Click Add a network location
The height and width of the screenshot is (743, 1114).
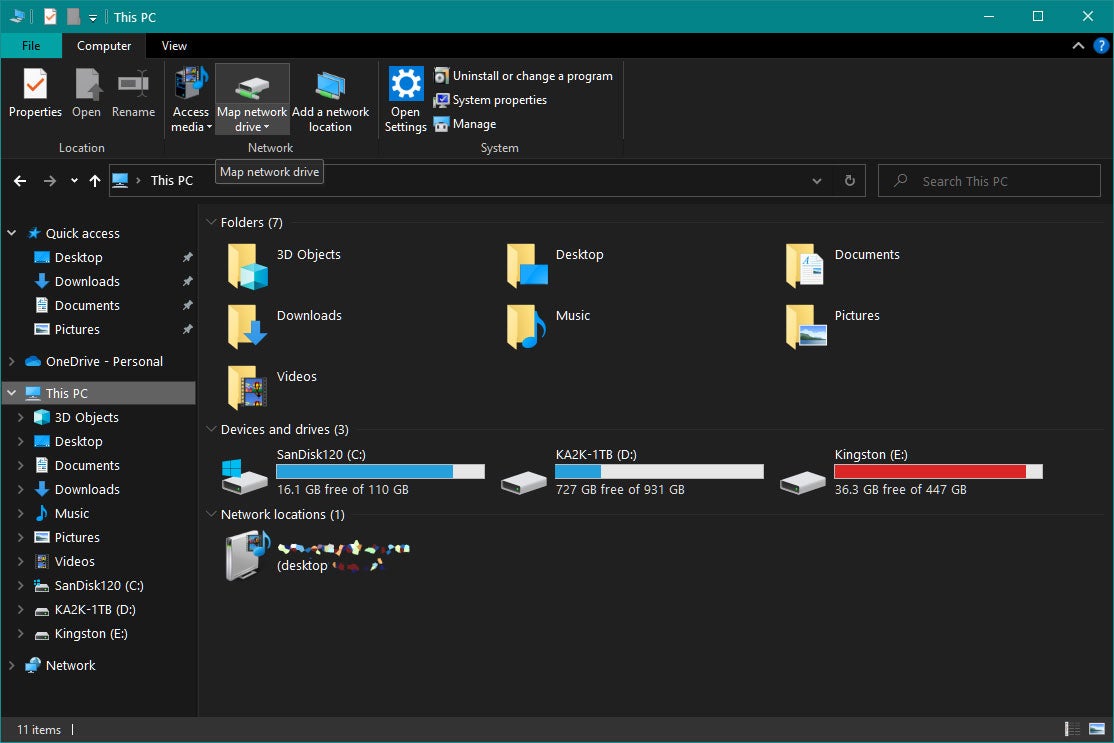coord(330,99)
